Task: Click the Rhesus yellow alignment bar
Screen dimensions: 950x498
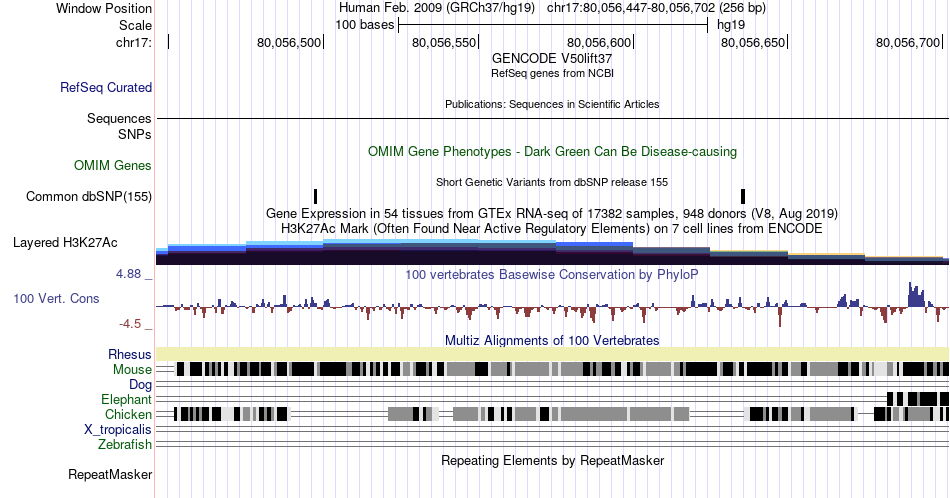Action: pos(552,354)
